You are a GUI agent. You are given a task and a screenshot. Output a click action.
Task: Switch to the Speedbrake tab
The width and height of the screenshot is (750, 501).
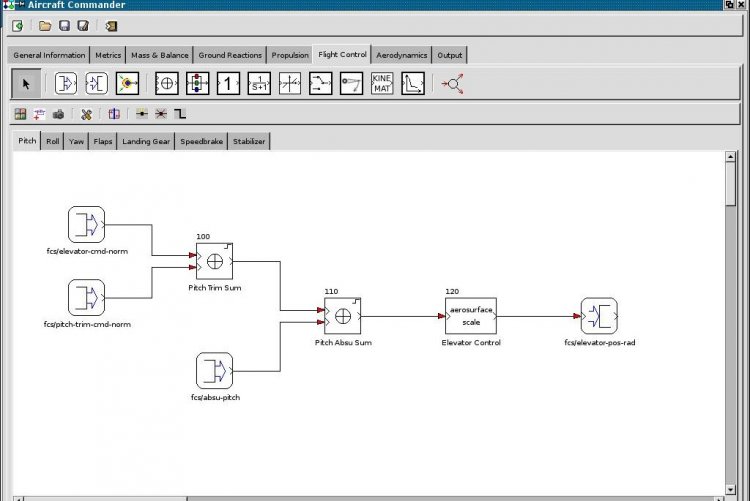click(201, 142)
